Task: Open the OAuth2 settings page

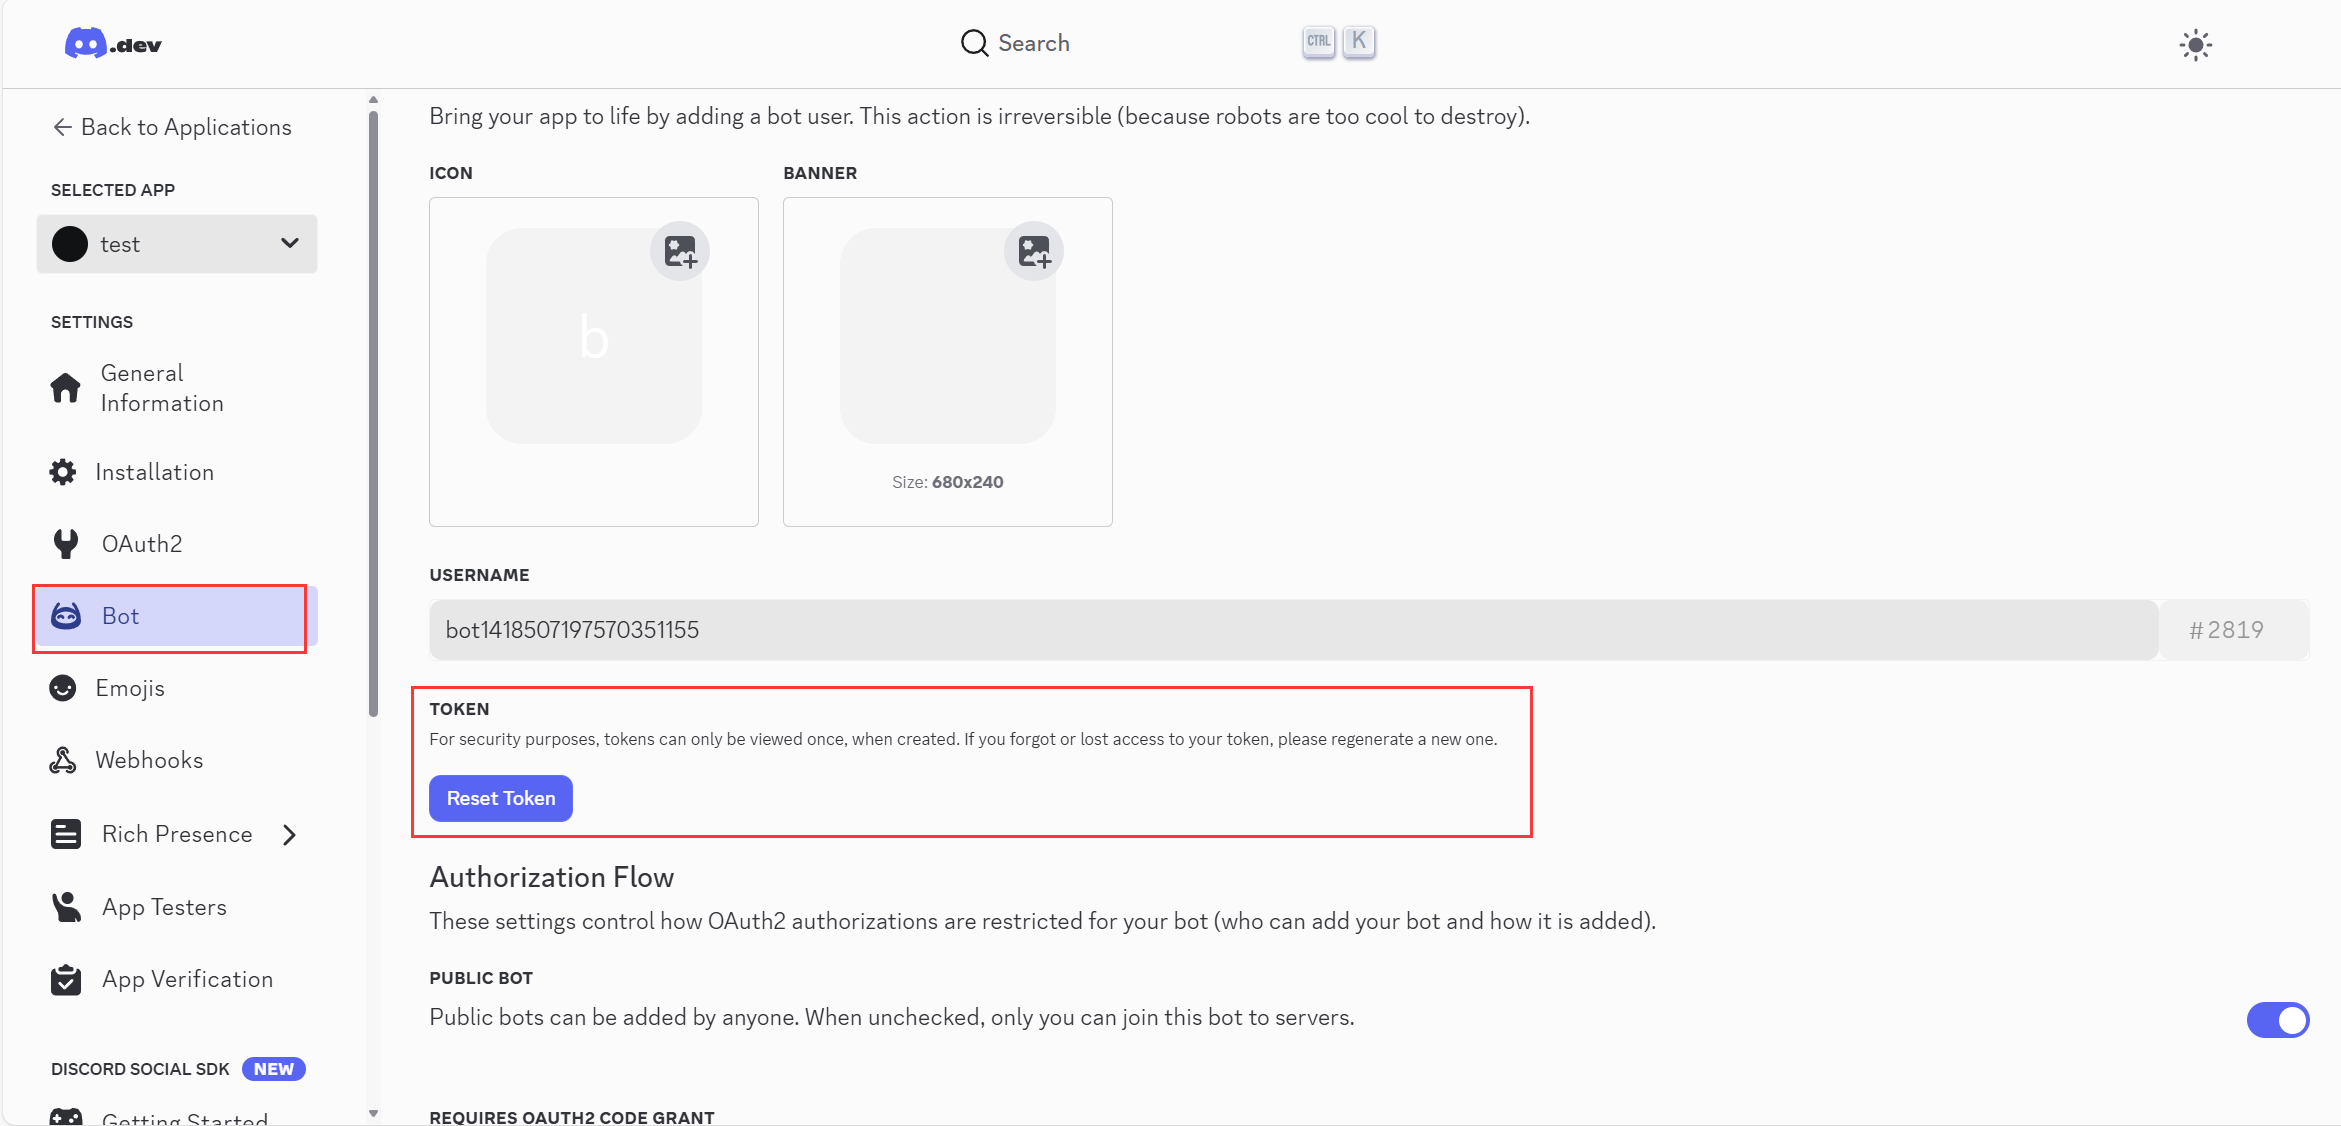Action: [x=177, y=544]
